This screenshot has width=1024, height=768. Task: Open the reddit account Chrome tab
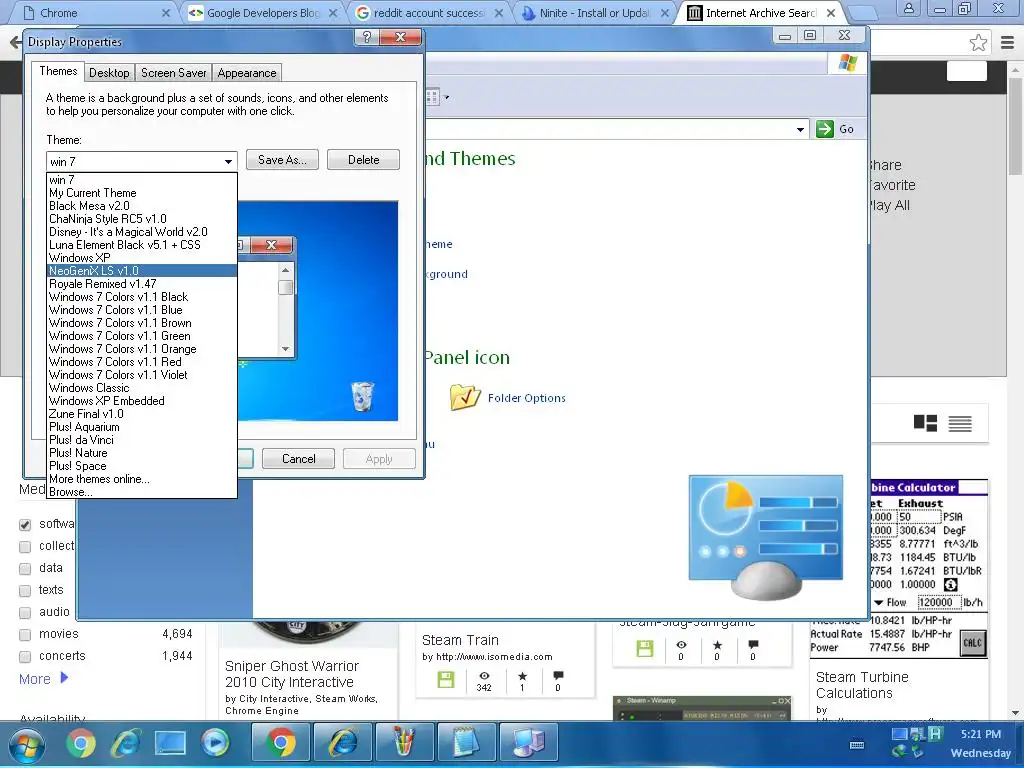[428, 12]
